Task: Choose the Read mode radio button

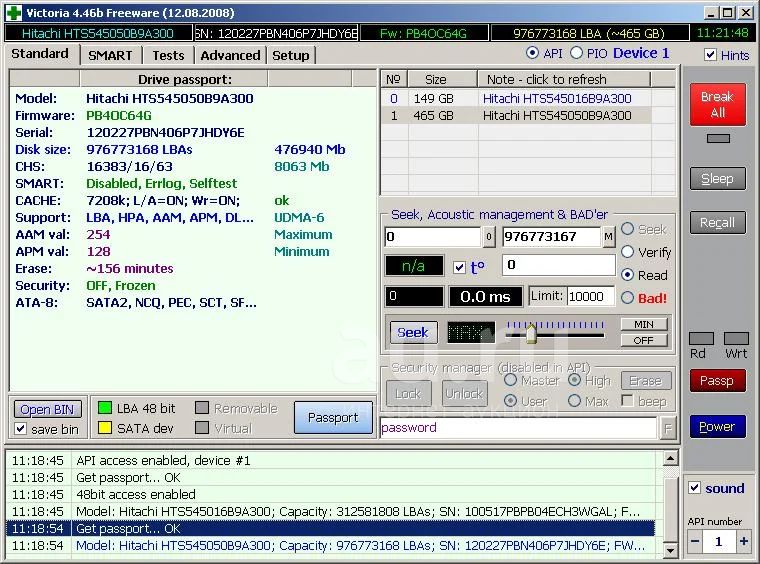Action: coord(627,275)
